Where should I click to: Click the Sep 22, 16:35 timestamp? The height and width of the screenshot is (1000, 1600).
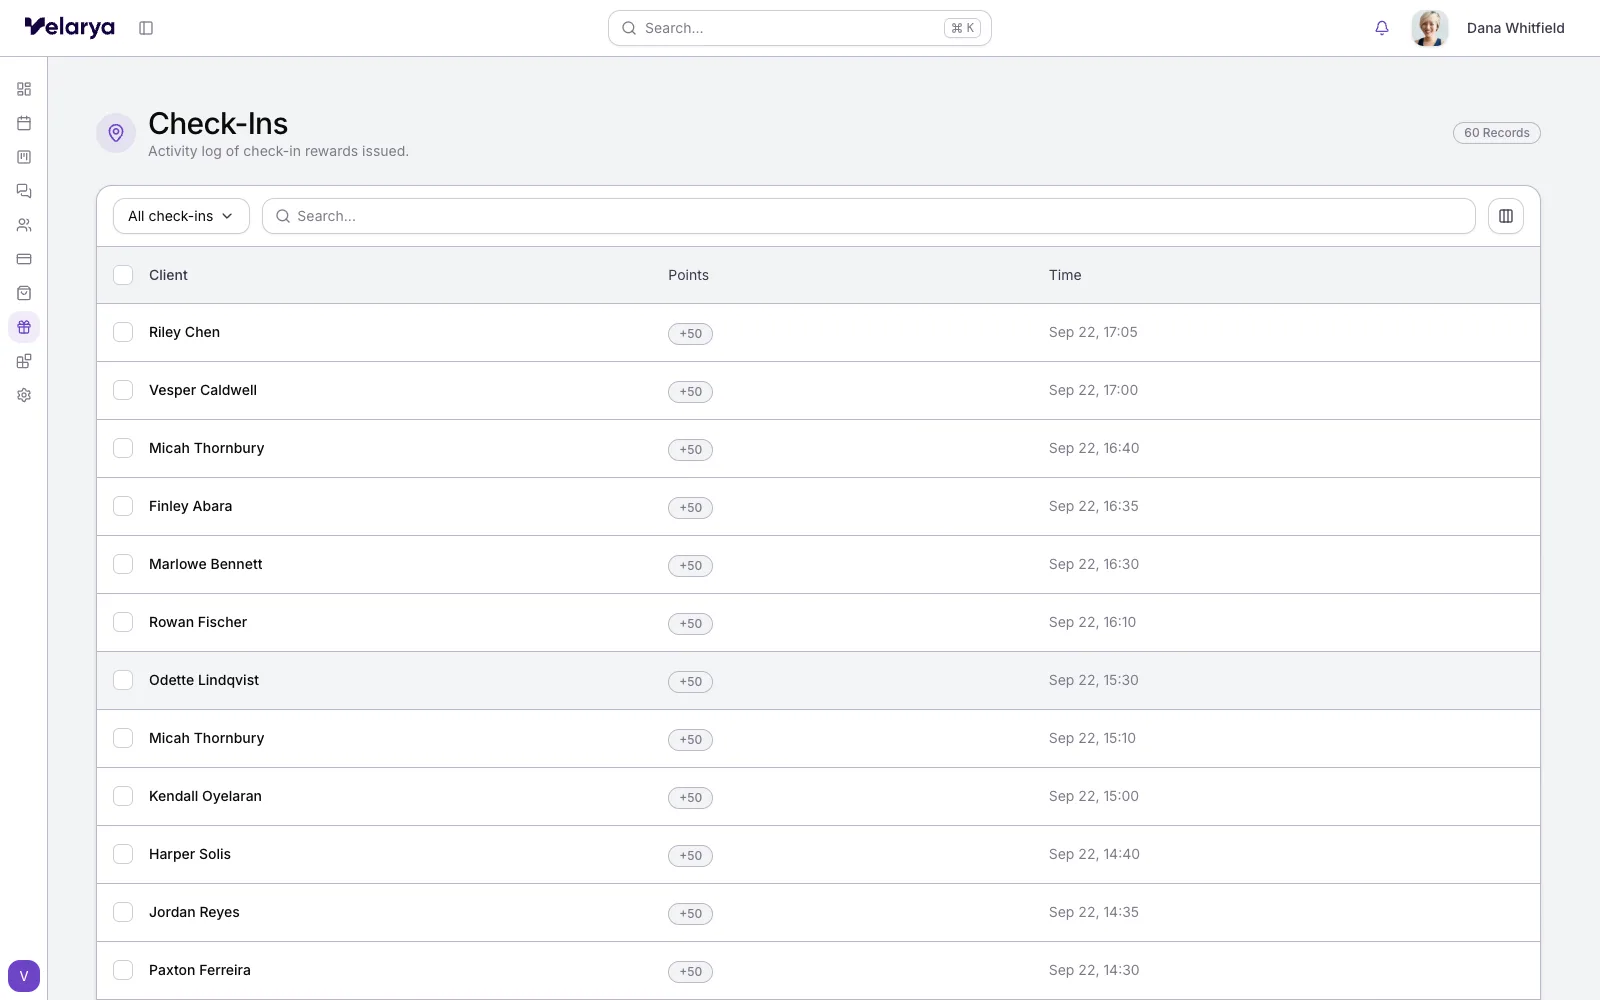(1094, 506)
